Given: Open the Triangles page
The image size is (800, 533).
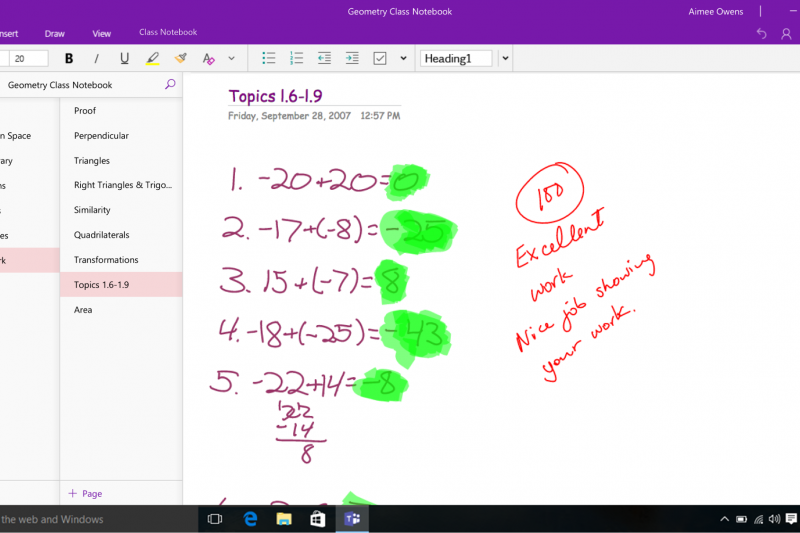Looking at the screenshot, I should pos(121,161).
